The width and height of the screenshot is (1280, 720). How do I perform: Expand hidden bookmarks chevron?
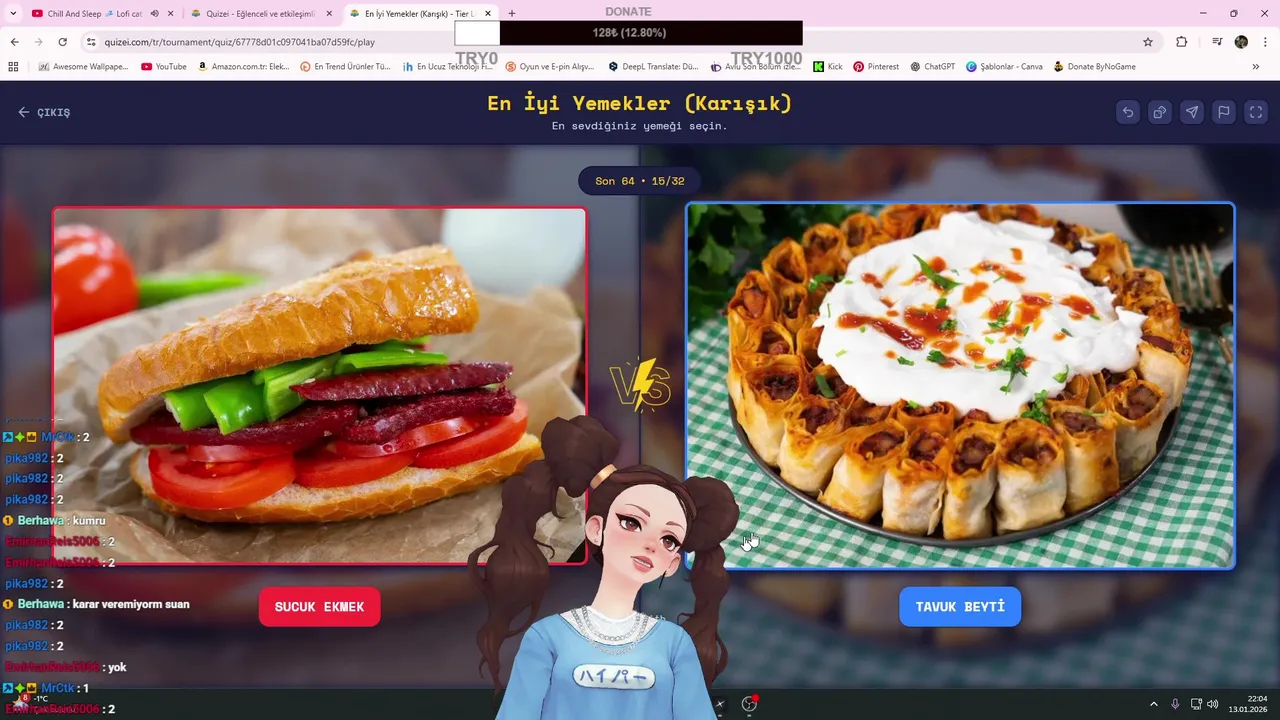(1256, 67)
